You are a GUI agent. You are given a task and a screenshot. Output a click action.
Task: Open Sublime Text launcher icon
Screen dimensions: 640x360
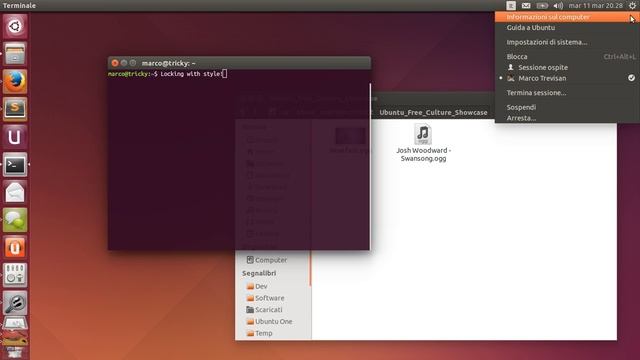[15, 109]
